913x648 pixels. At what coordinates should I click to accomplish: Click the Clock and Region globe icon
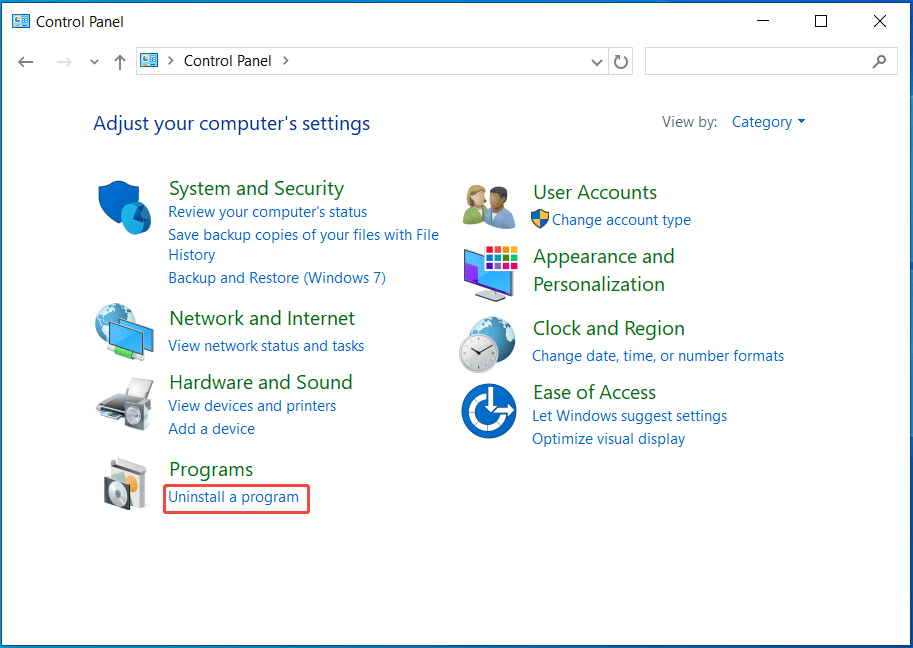[488, 343]
